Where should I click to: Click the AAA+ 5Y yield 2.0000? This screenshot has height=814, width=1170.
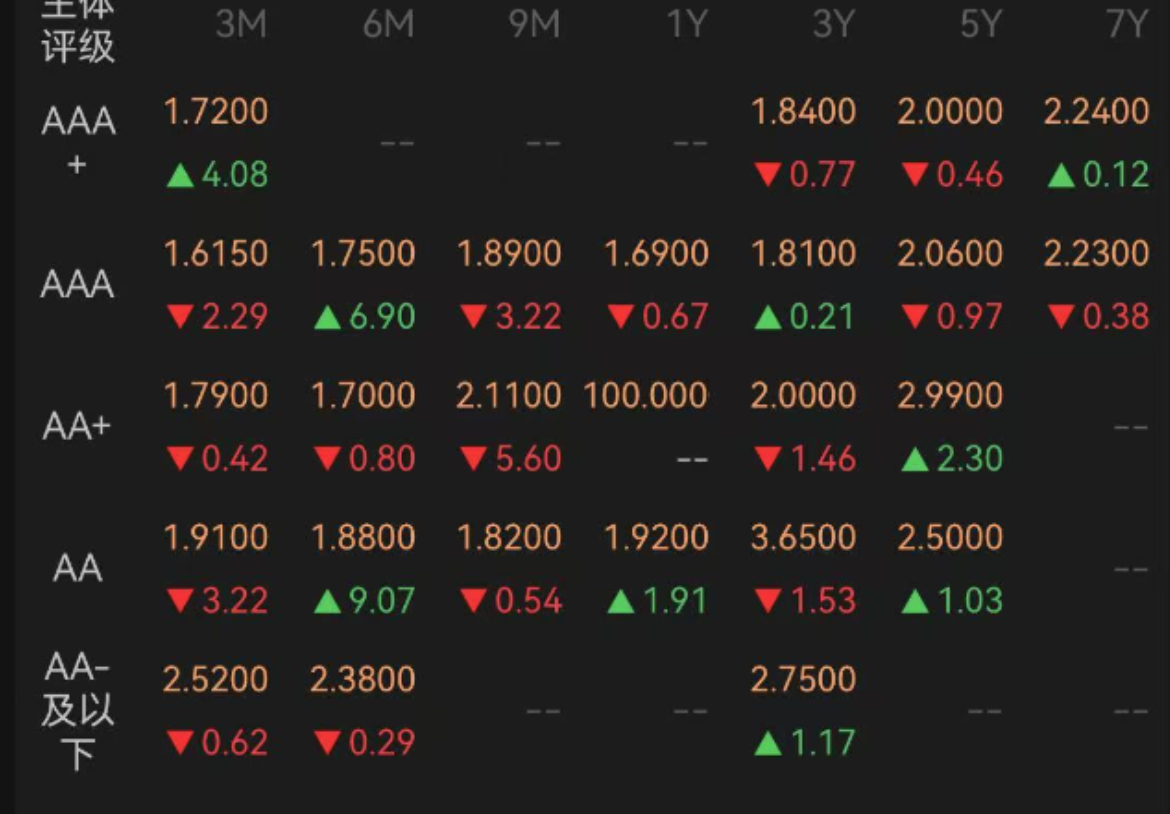pyautogui.click(x=950, y=111)
